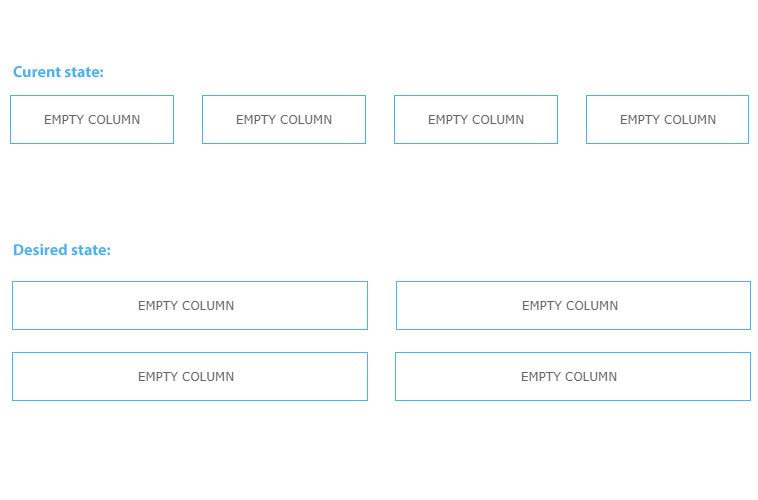Click 'EMPTY COLUMN' label in upper-right Desired box
758x500 pixels.
[x=569, y=306]
